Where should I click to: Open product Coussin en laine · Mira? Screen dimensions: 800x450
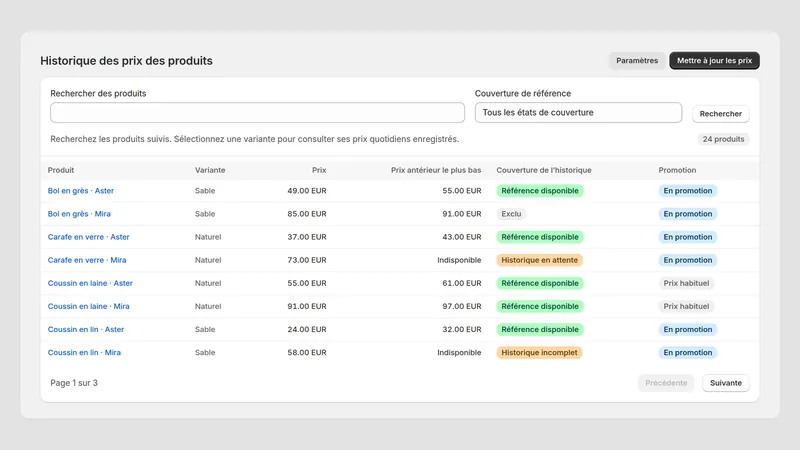[x=88, y=306]
